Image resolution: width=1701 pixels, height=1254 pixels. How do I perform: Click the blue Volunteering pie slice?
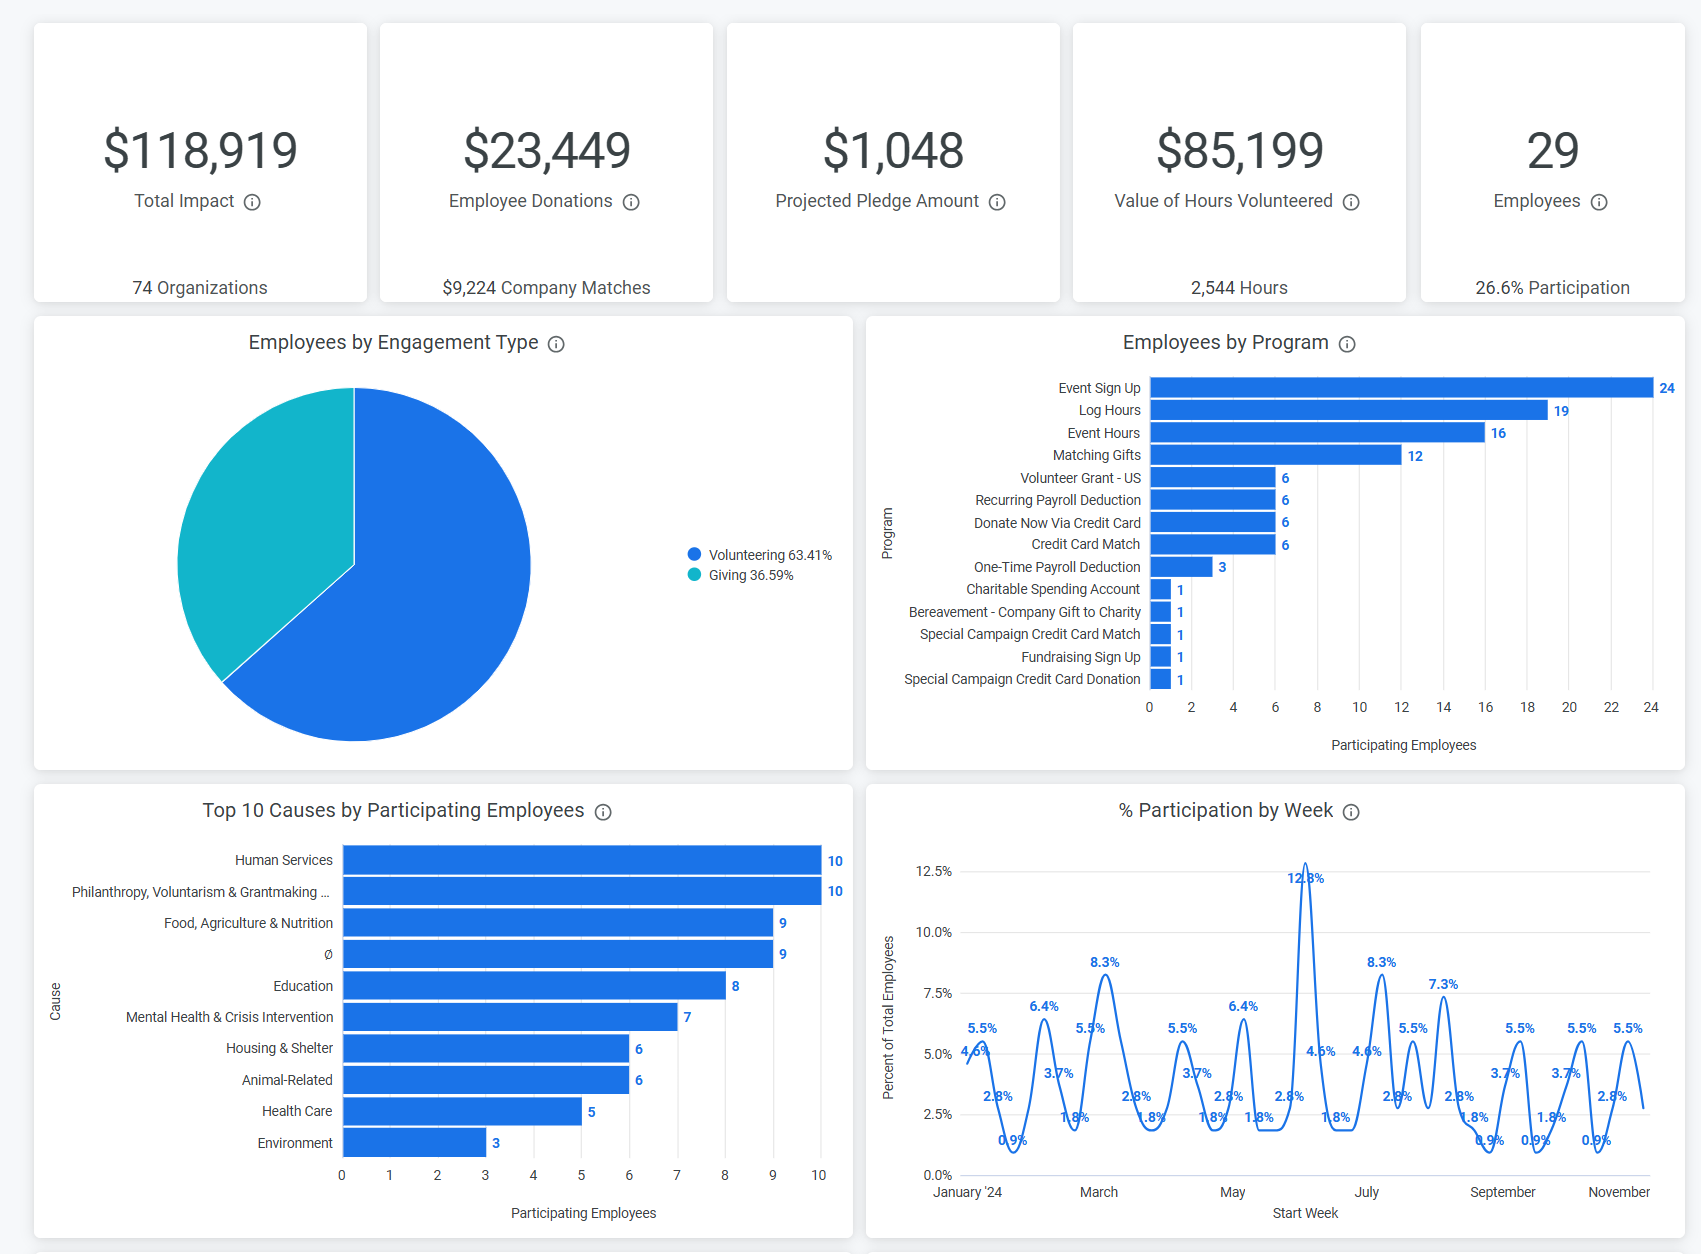(x=420, y=600)
